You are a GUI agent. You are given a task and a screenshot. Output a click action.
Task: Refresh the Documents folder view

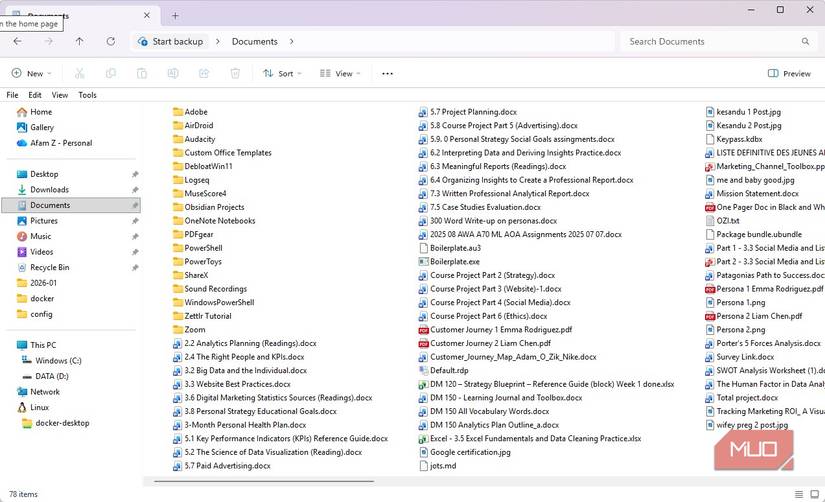110,41
